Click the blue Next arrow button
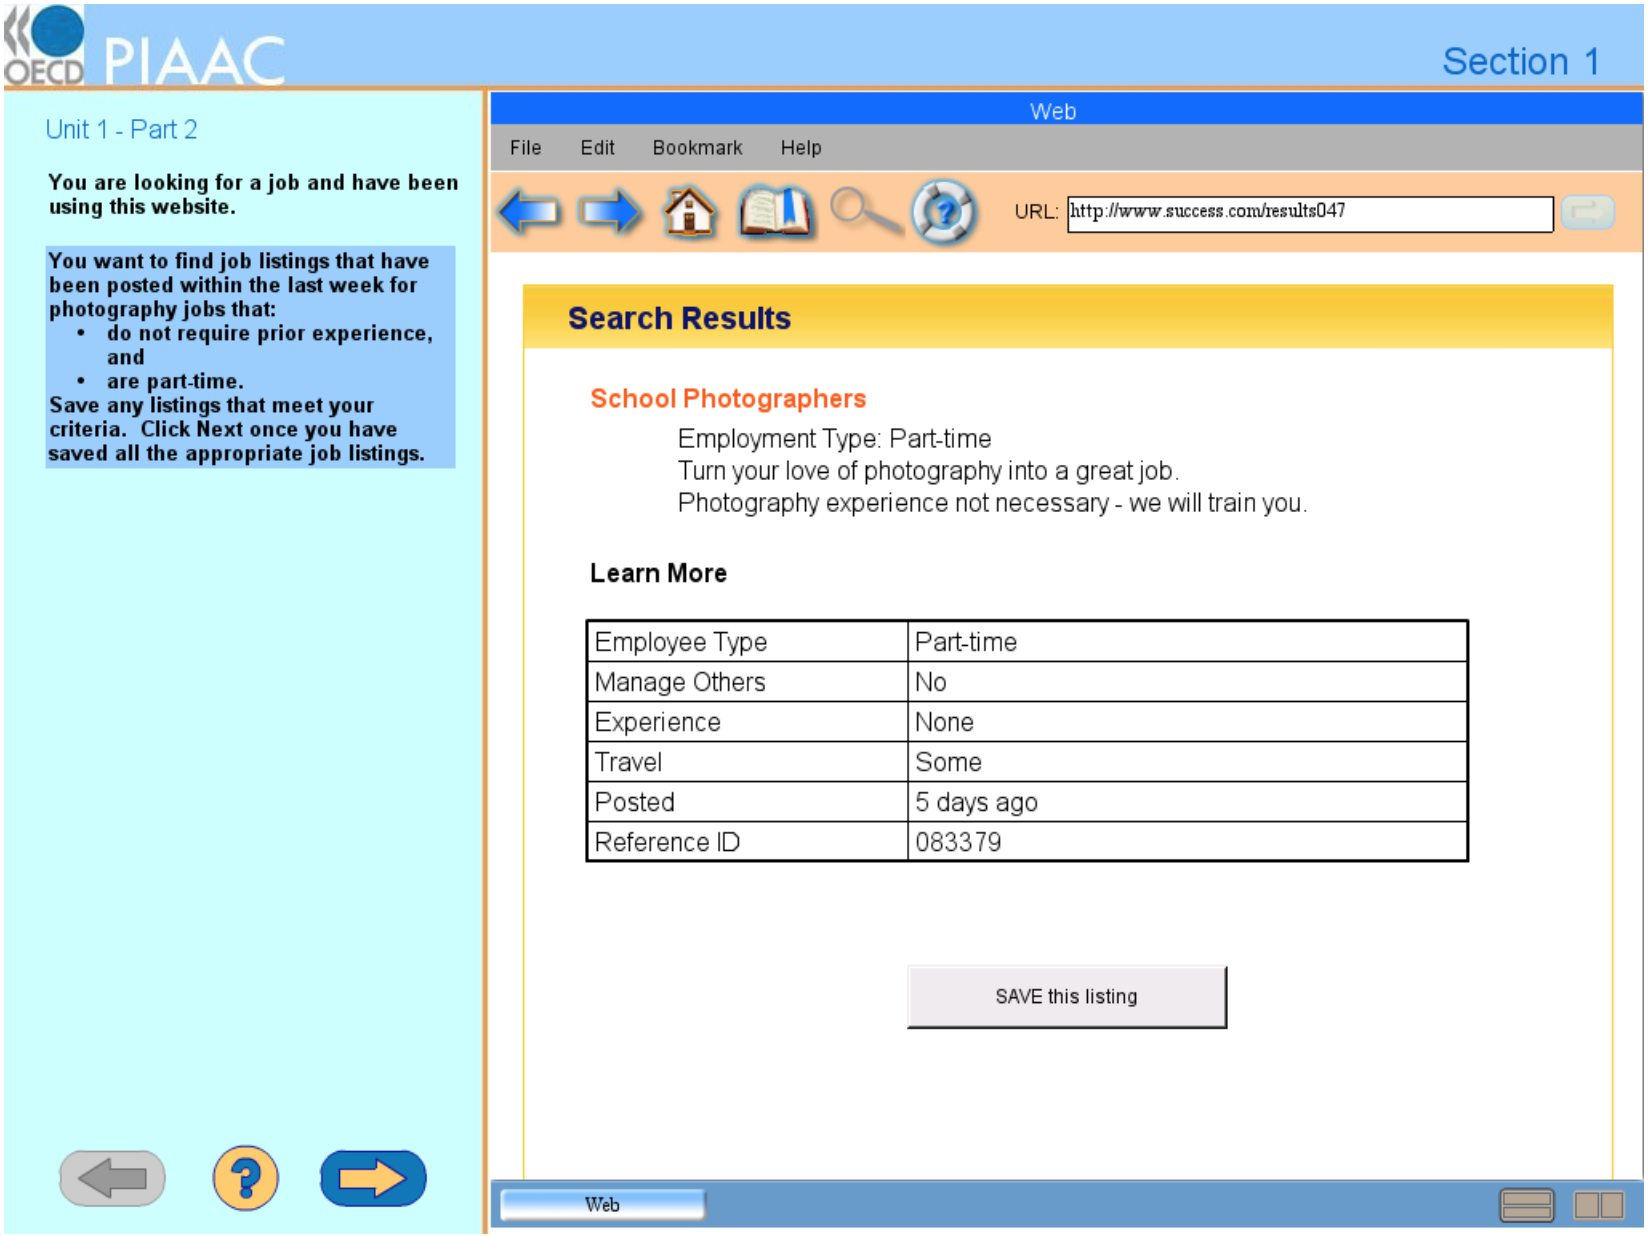This screenshot has height=1236, width=1652. click(x=373, y=1178)
